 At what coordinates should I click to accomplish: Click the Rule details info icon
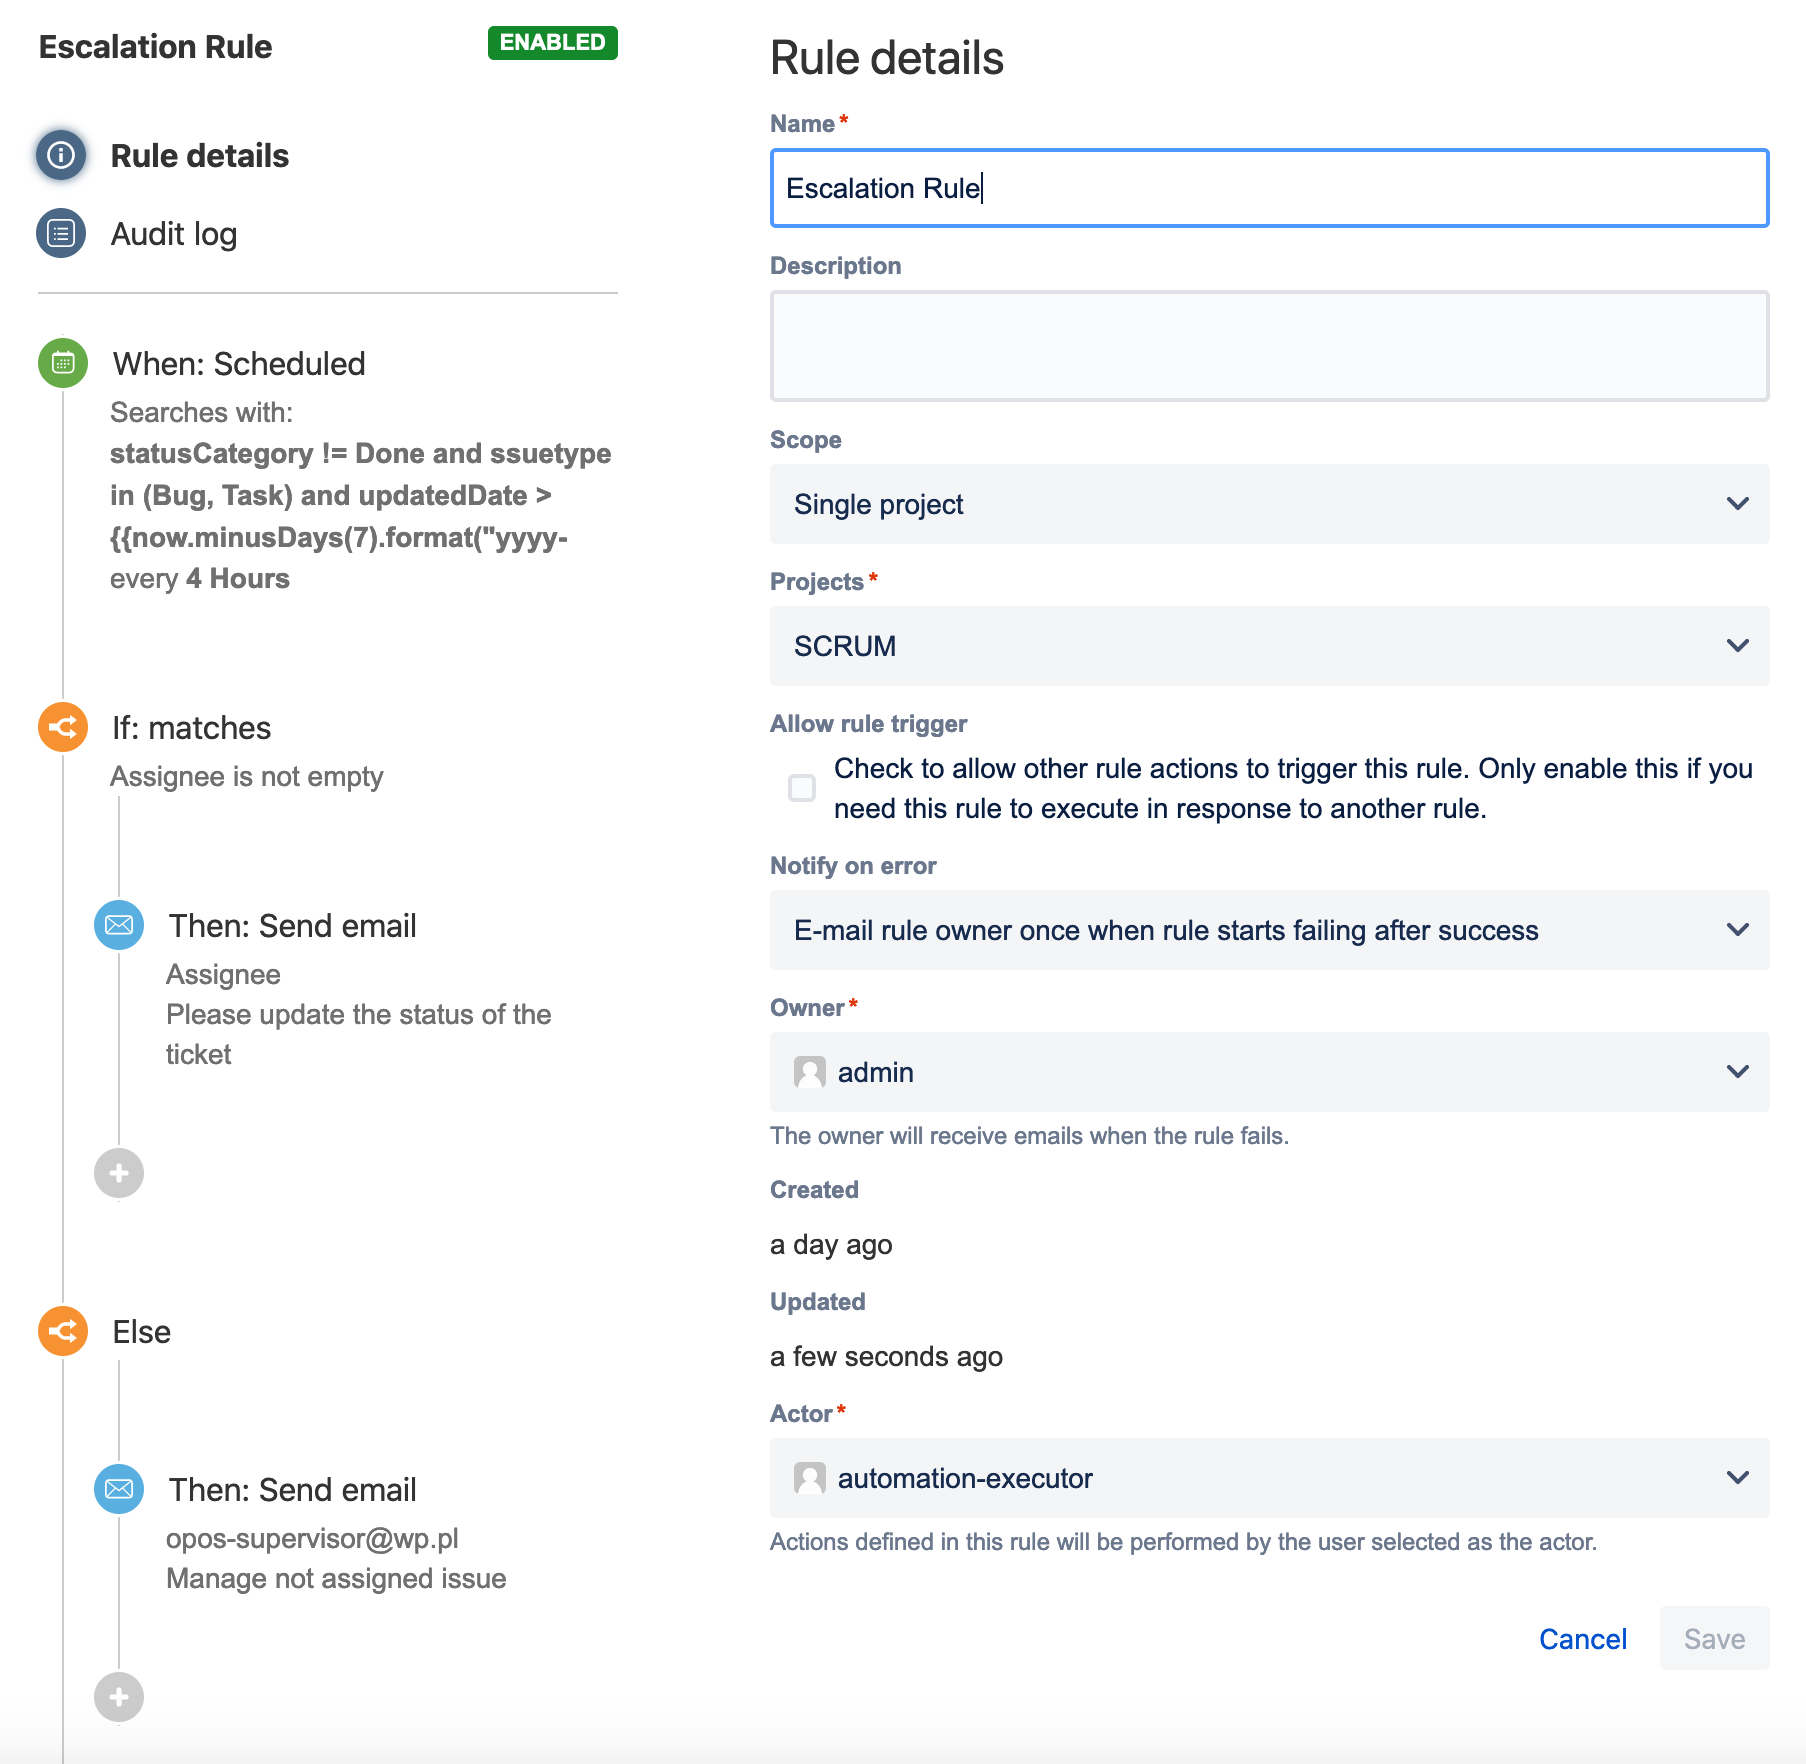coord(61,155)
